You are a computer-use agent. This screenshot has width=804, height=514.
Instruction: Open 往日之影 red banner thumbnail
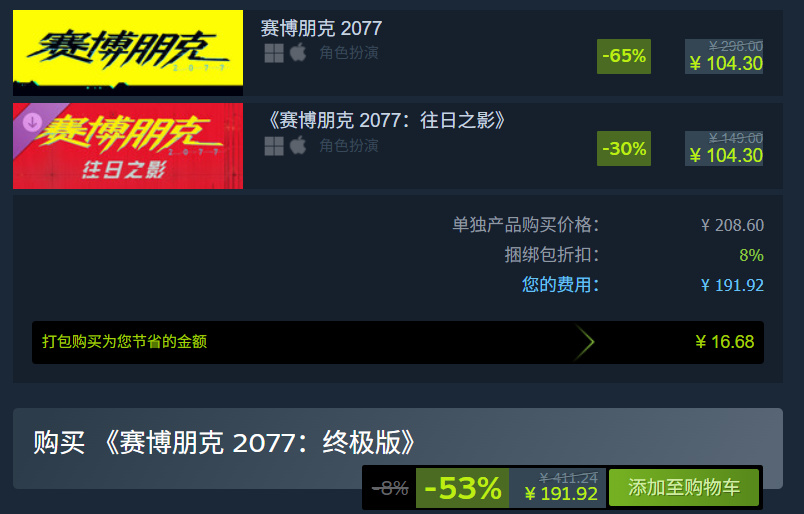pyautogui.click(x=128, y=146)
